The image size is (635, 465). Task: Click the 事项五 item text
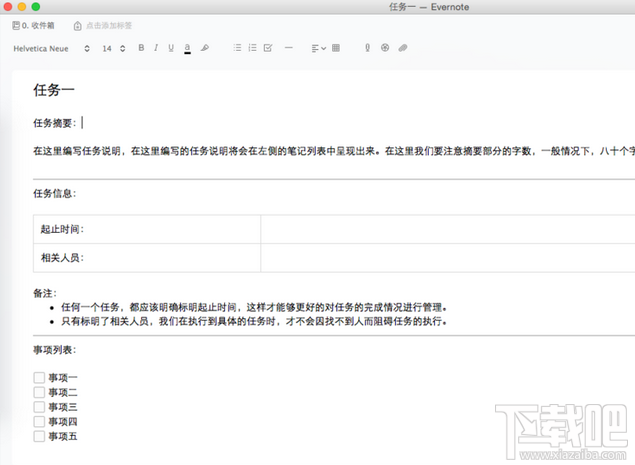[x=63, y=436]
